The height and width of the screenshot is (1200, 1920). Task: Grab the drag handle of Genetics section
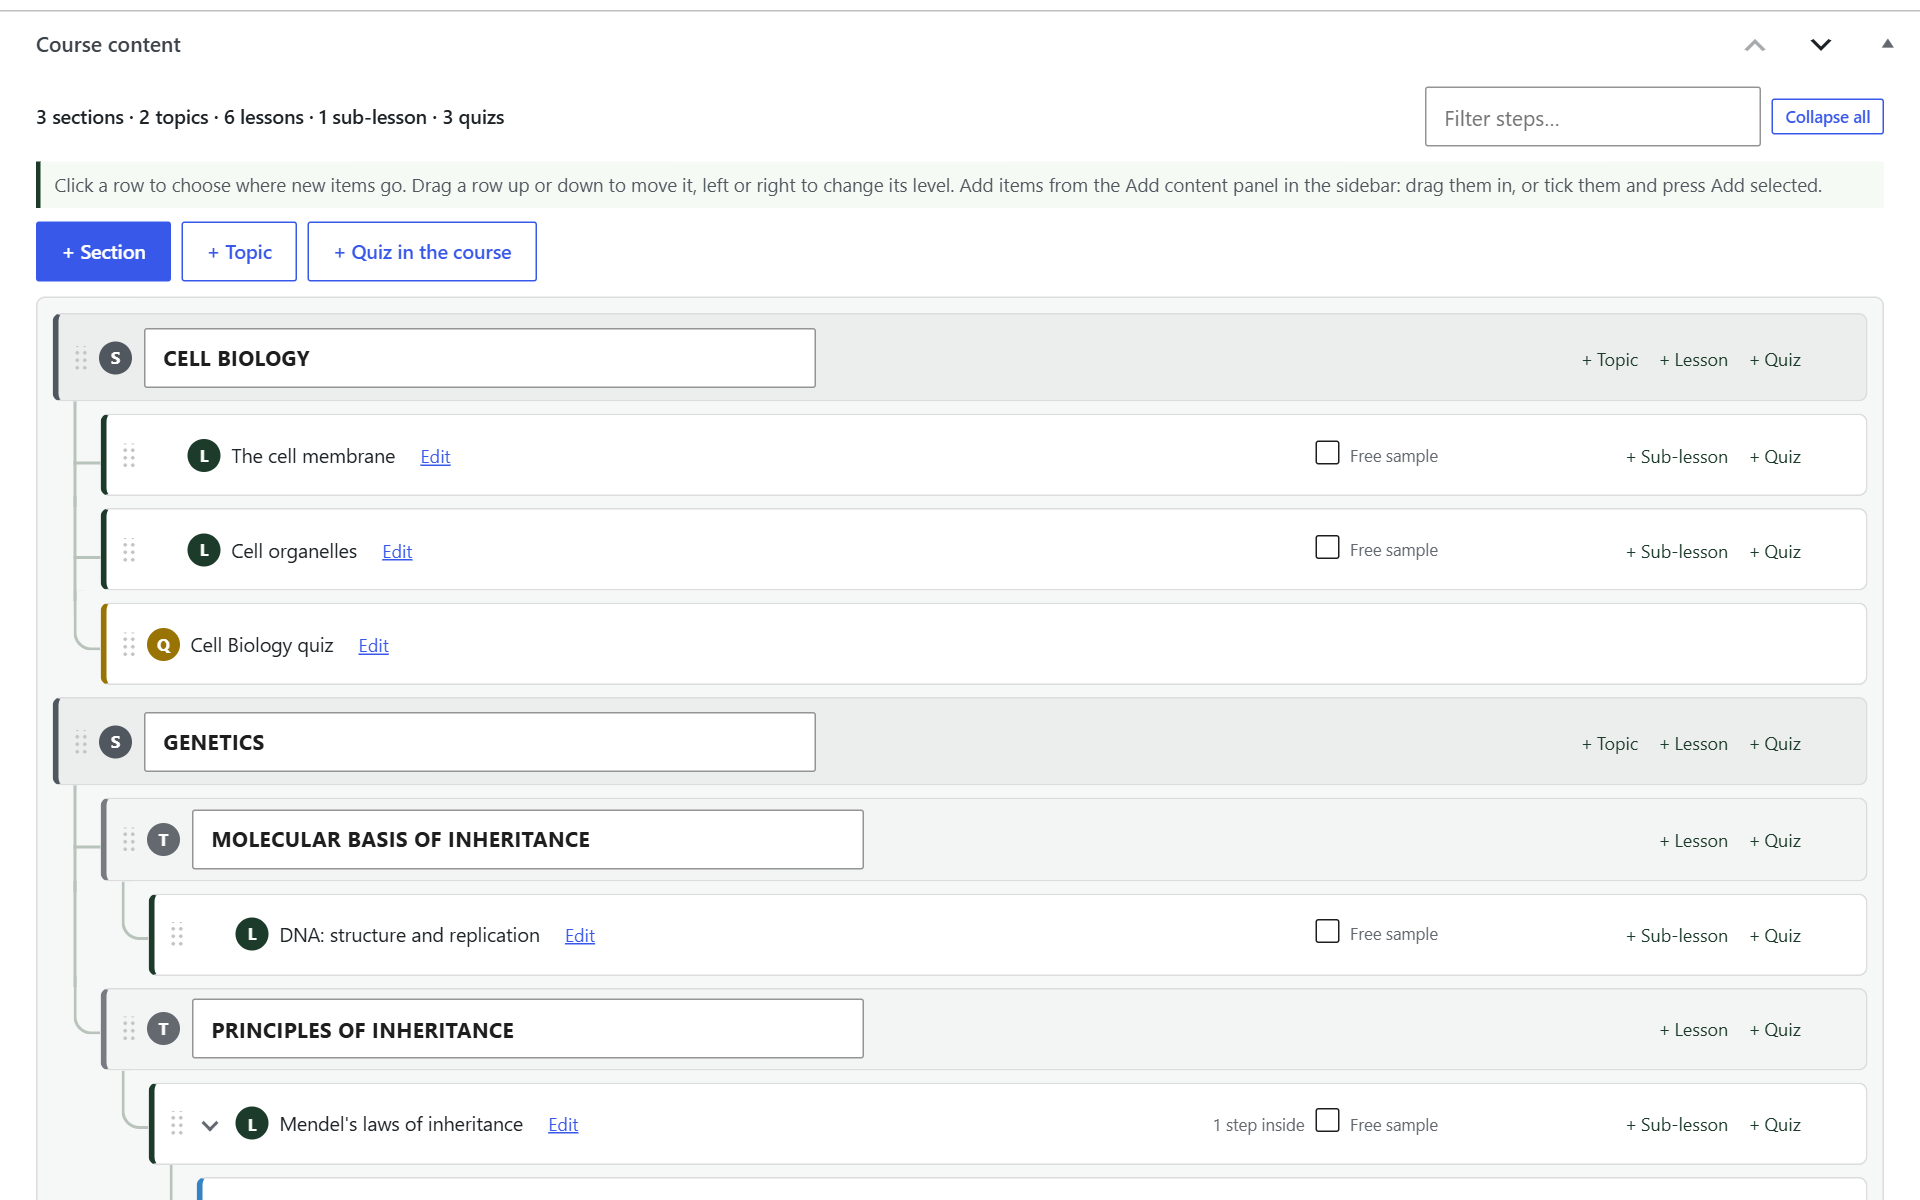pos(81,742)
